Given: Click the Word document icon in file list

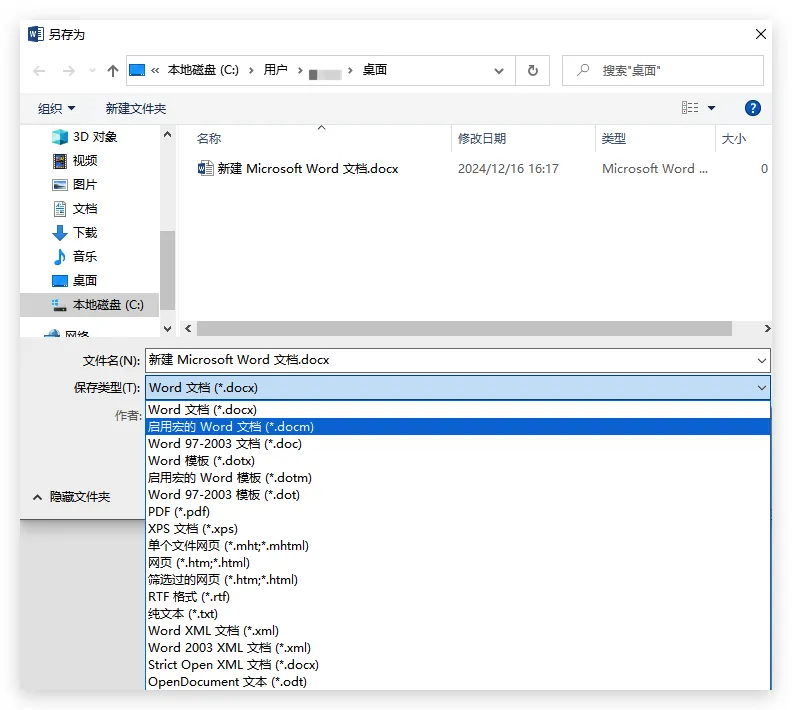Looking at the screenshot, I should [x=206, y=168].
